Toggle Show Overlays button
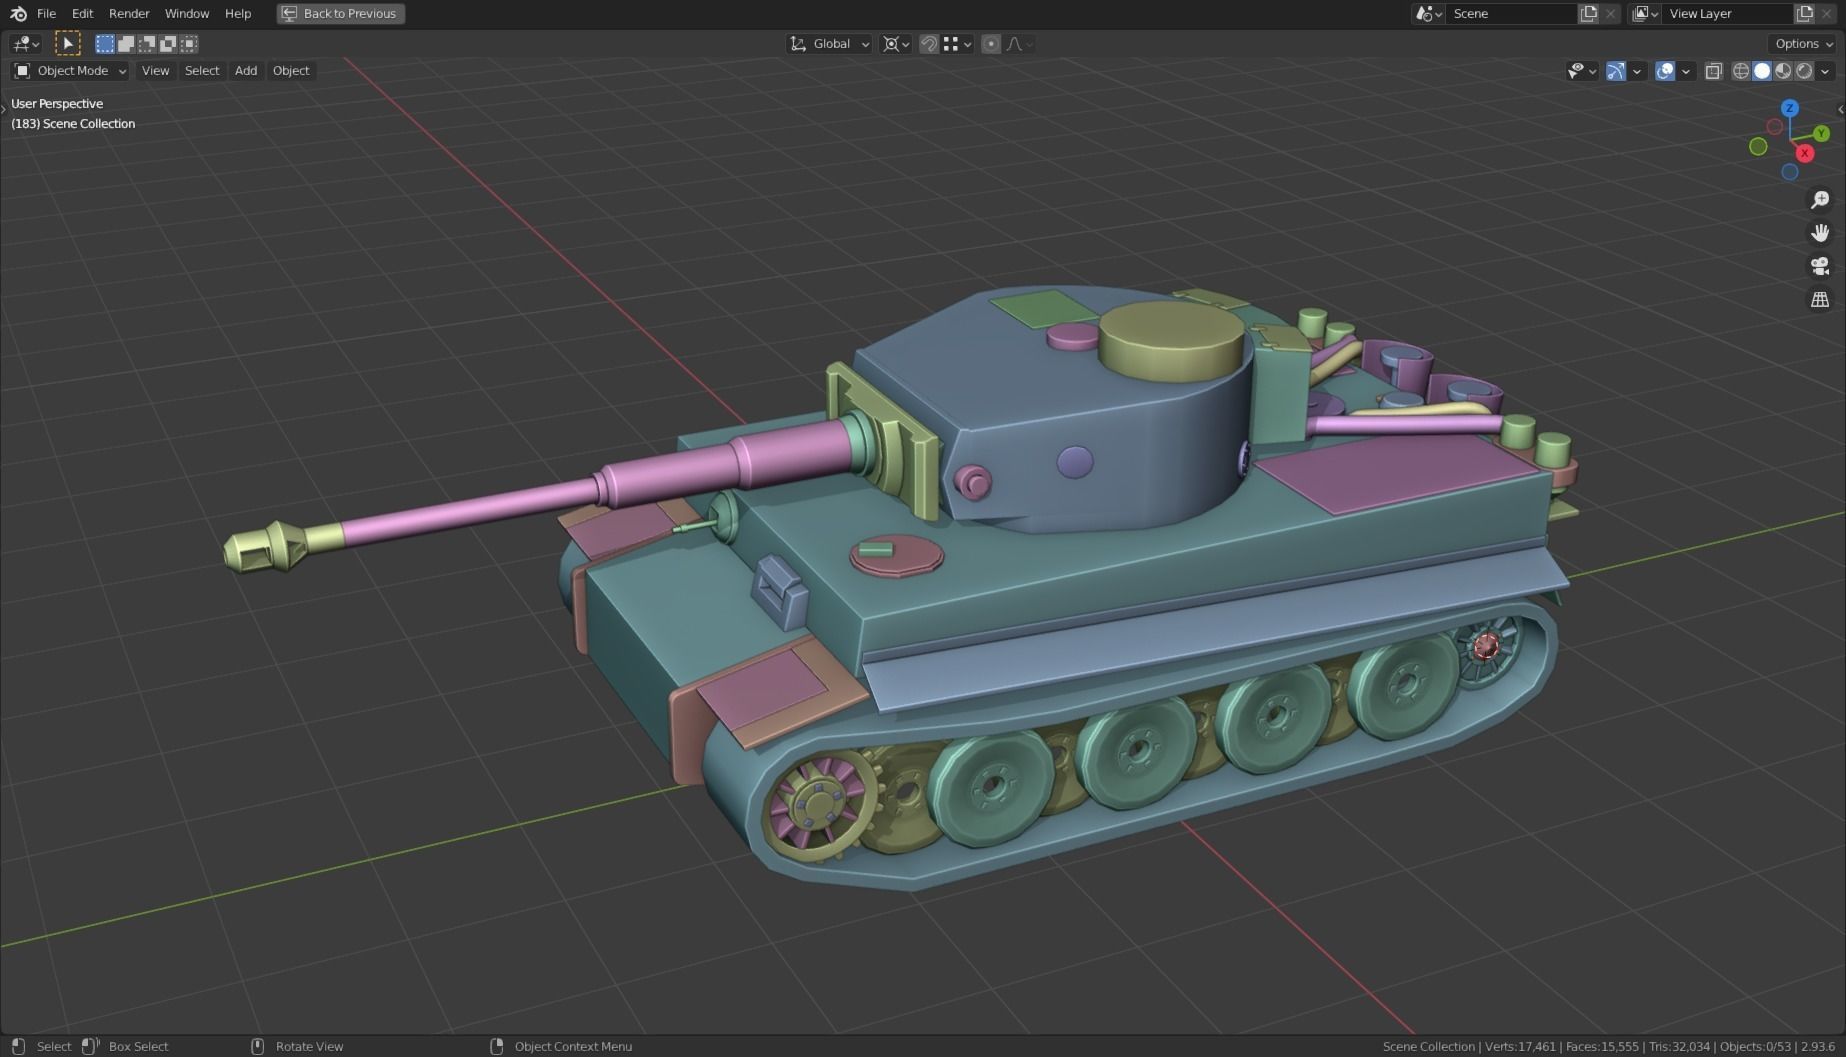 (x=1665, y=71)
